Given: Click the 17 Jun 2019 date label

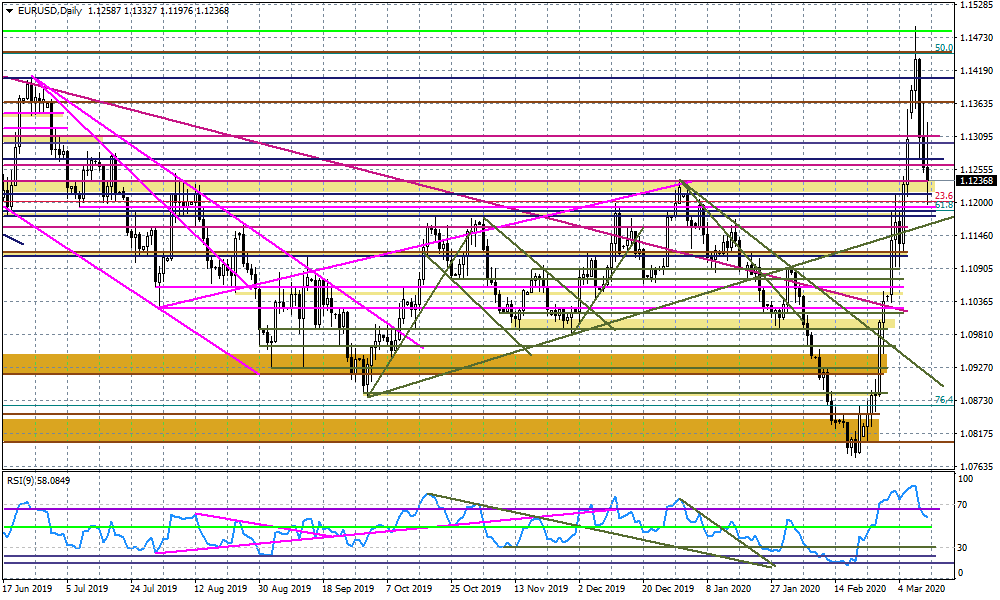Looking at the screenshot, I should tap(27, 589).
